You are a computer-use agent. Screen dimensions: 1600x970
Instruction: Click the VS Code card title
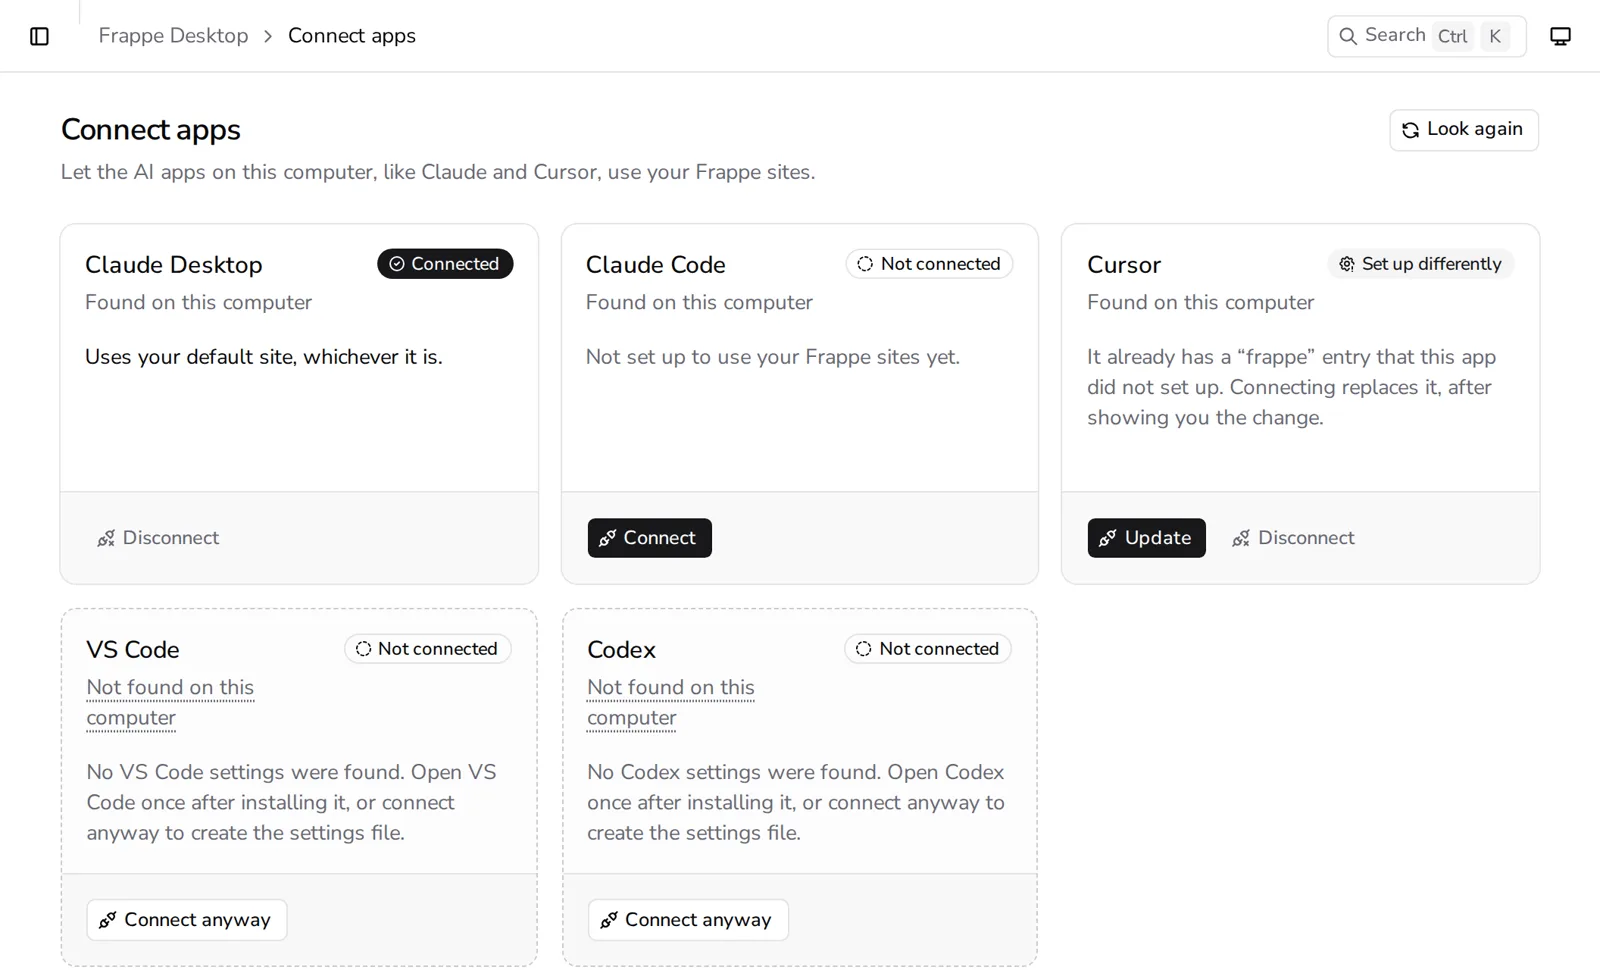133,650
